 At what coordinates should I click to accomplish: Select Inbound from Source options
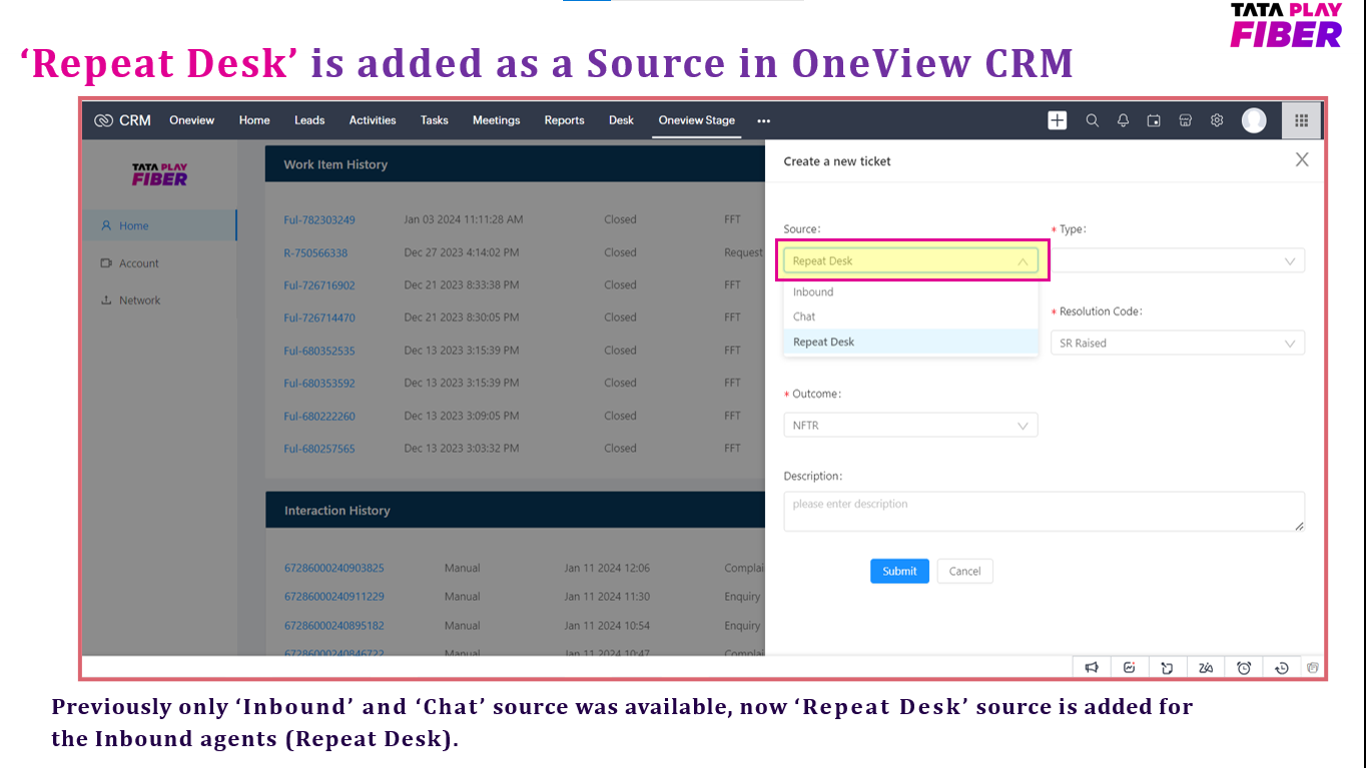coord(910,292)
